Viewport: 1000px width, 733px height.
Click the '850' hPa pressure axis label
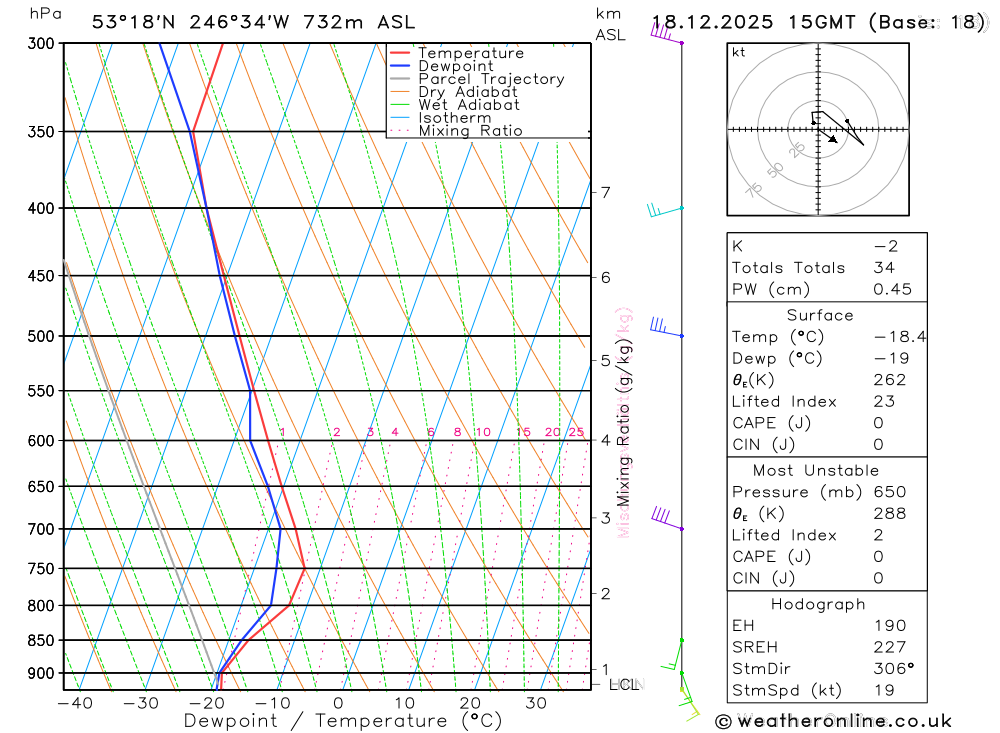[x=41, y=640]
